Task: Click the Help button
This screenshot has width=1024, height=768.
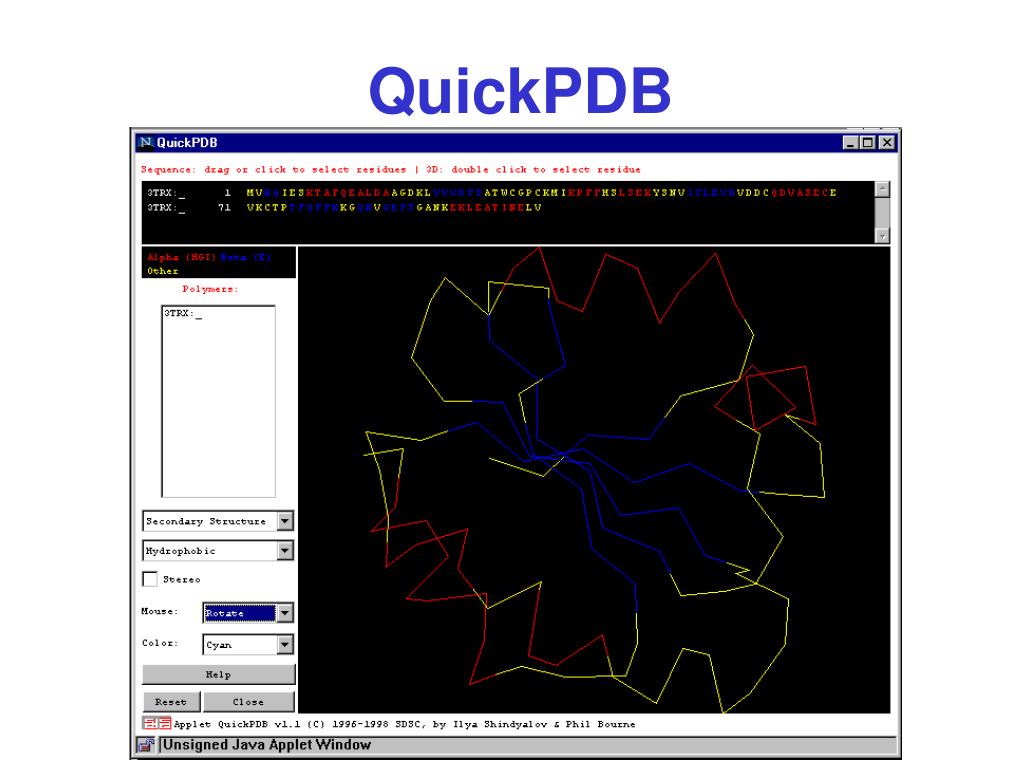Action: (219, 674)
